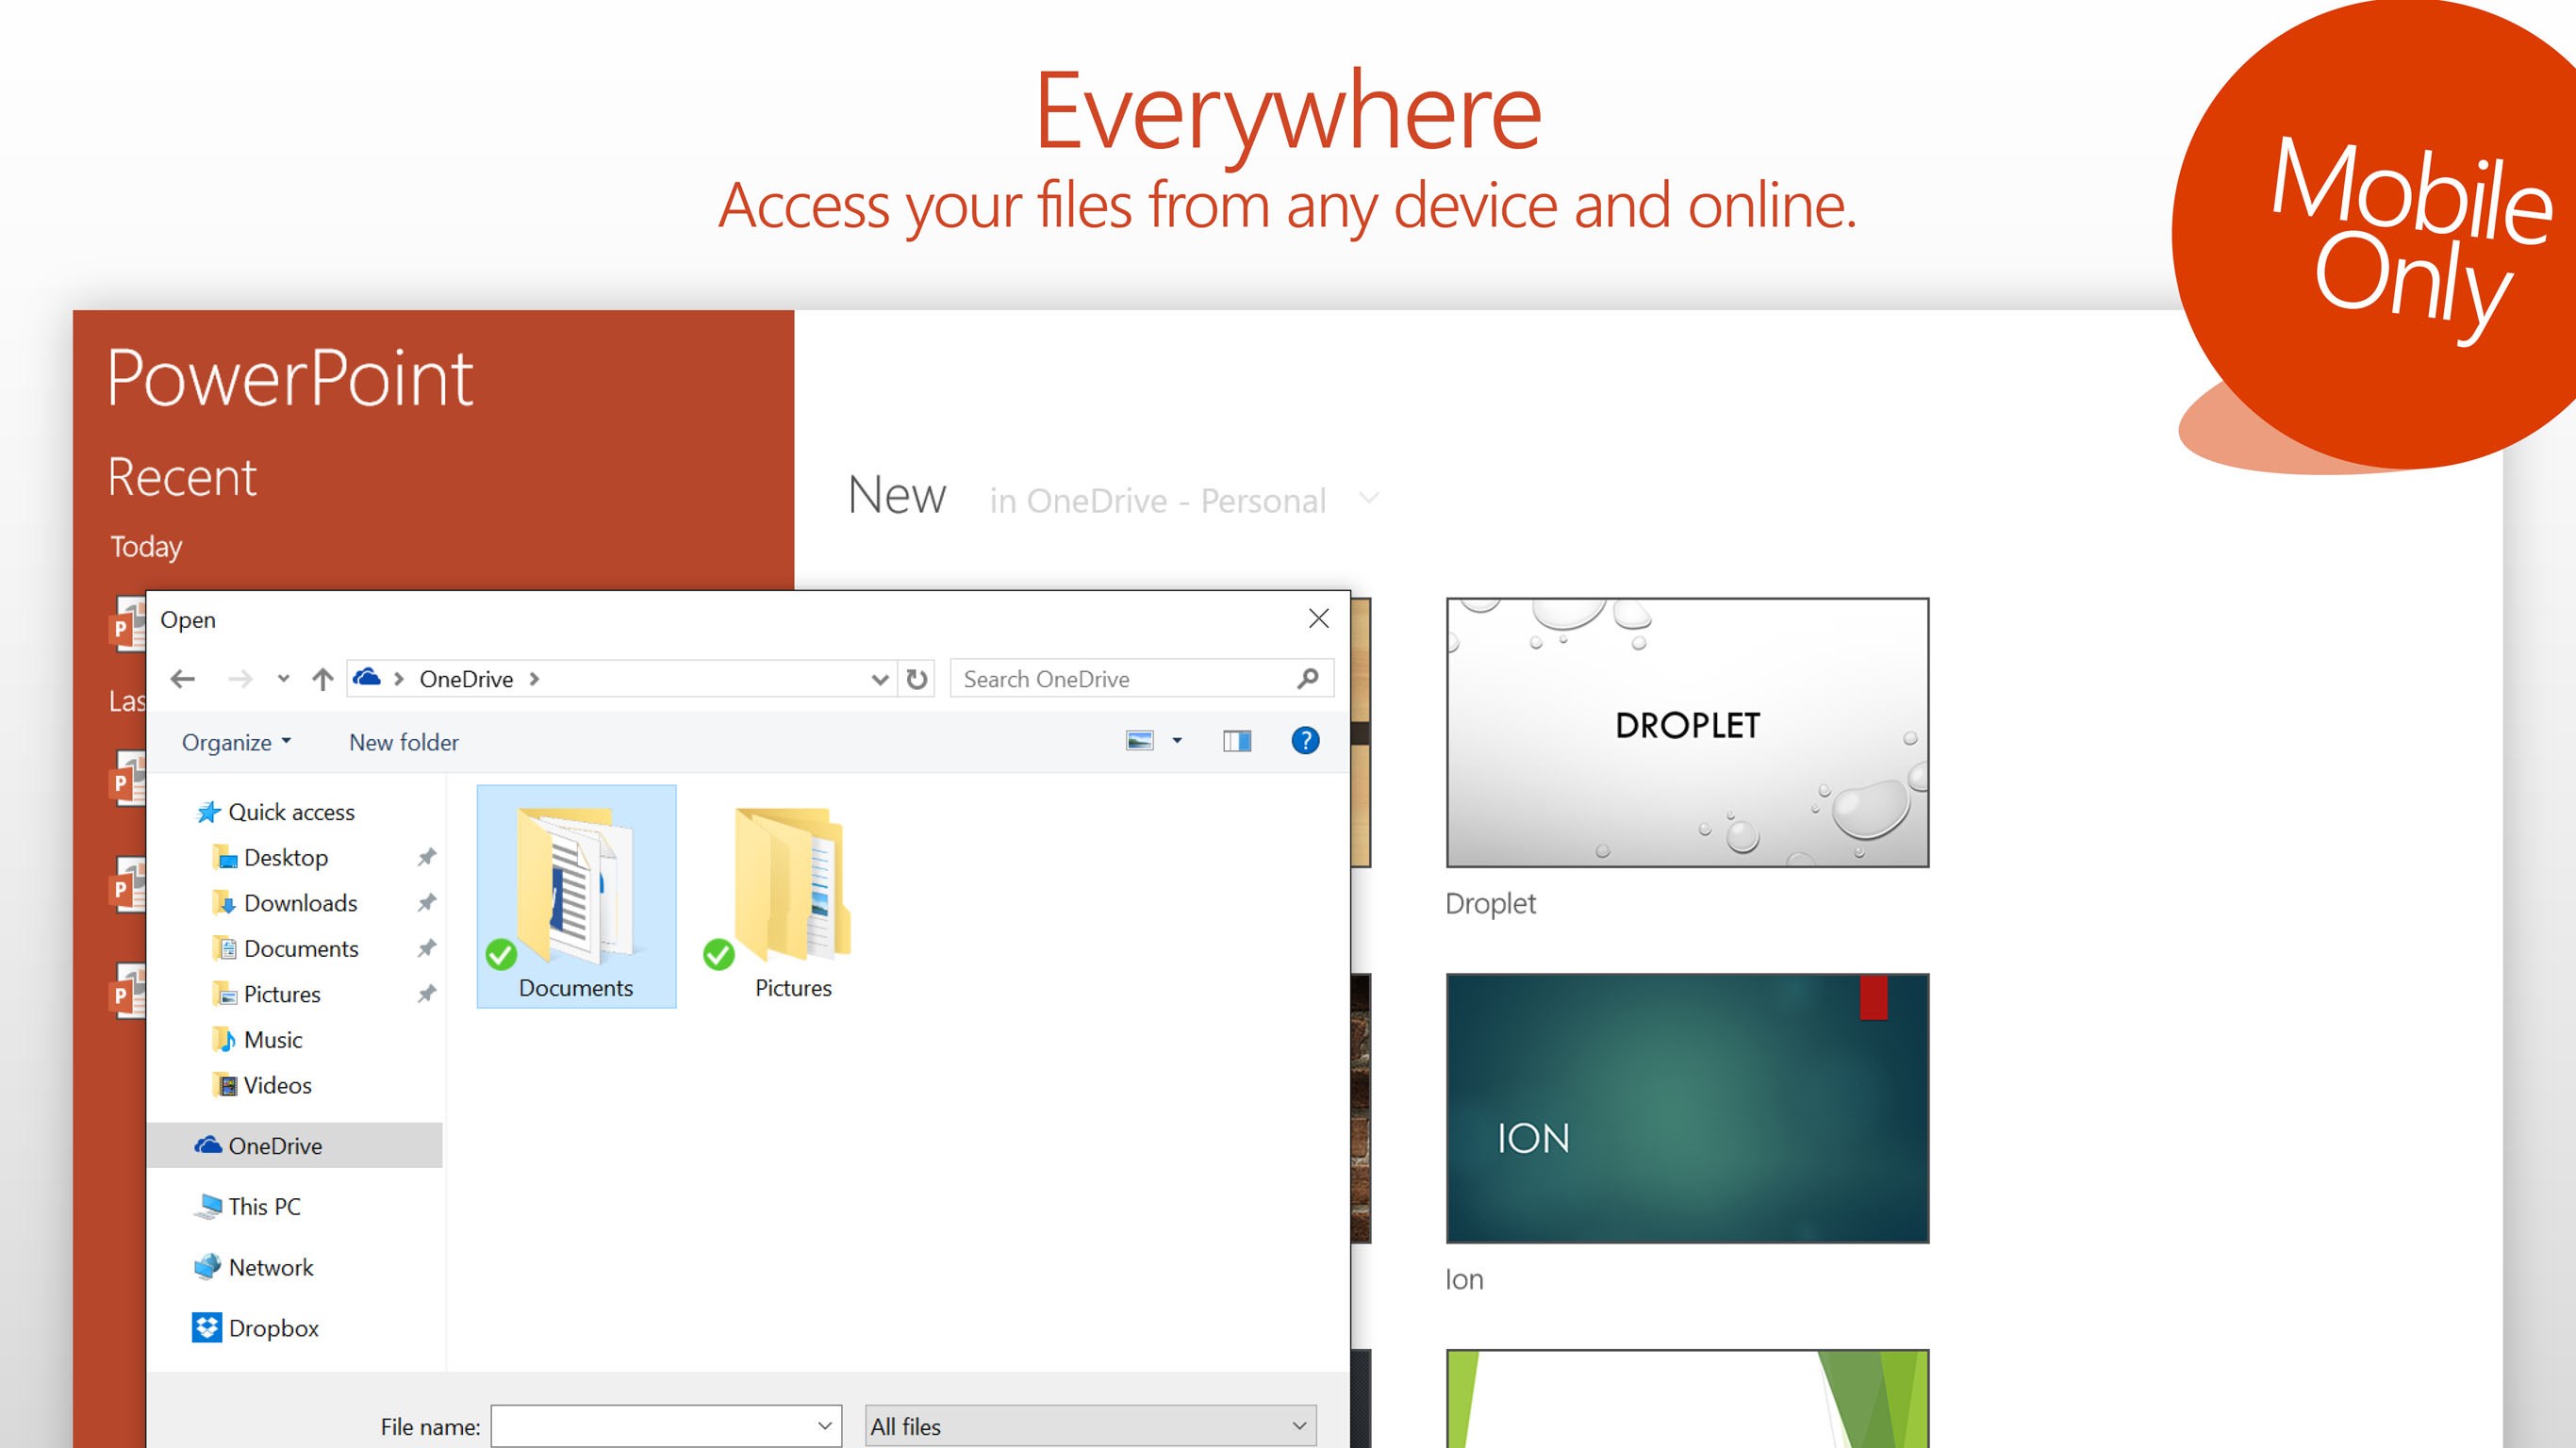2576x1448 pixels.
Task: Select the Ion presentation template thumbnail
Action: [1687, 1108]
